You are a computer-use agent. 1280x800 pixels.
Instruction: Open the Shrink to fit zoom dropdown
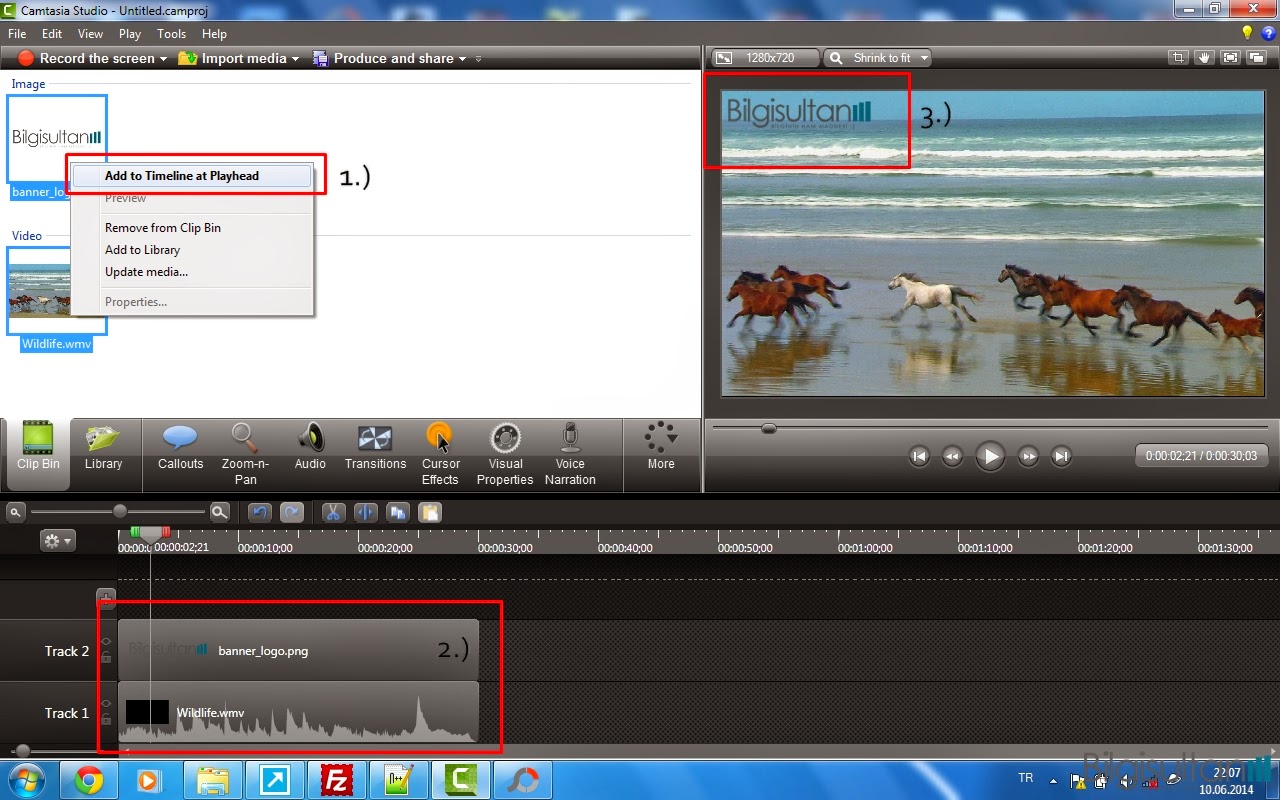877,58
